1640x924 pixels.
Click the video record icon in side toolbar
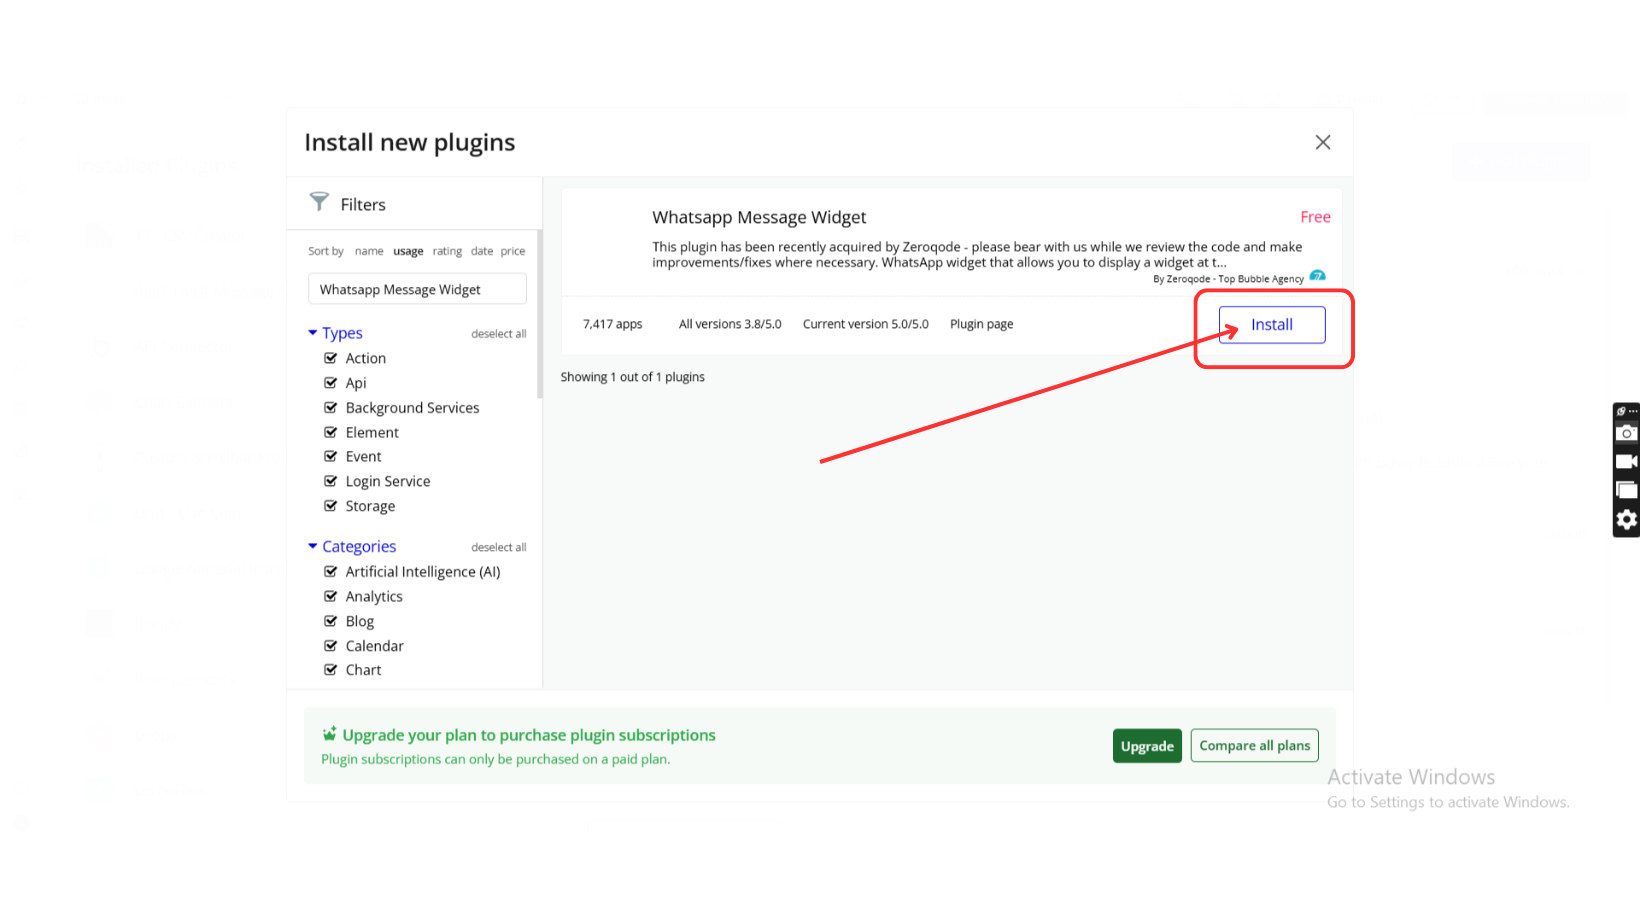pos(1627,462)
